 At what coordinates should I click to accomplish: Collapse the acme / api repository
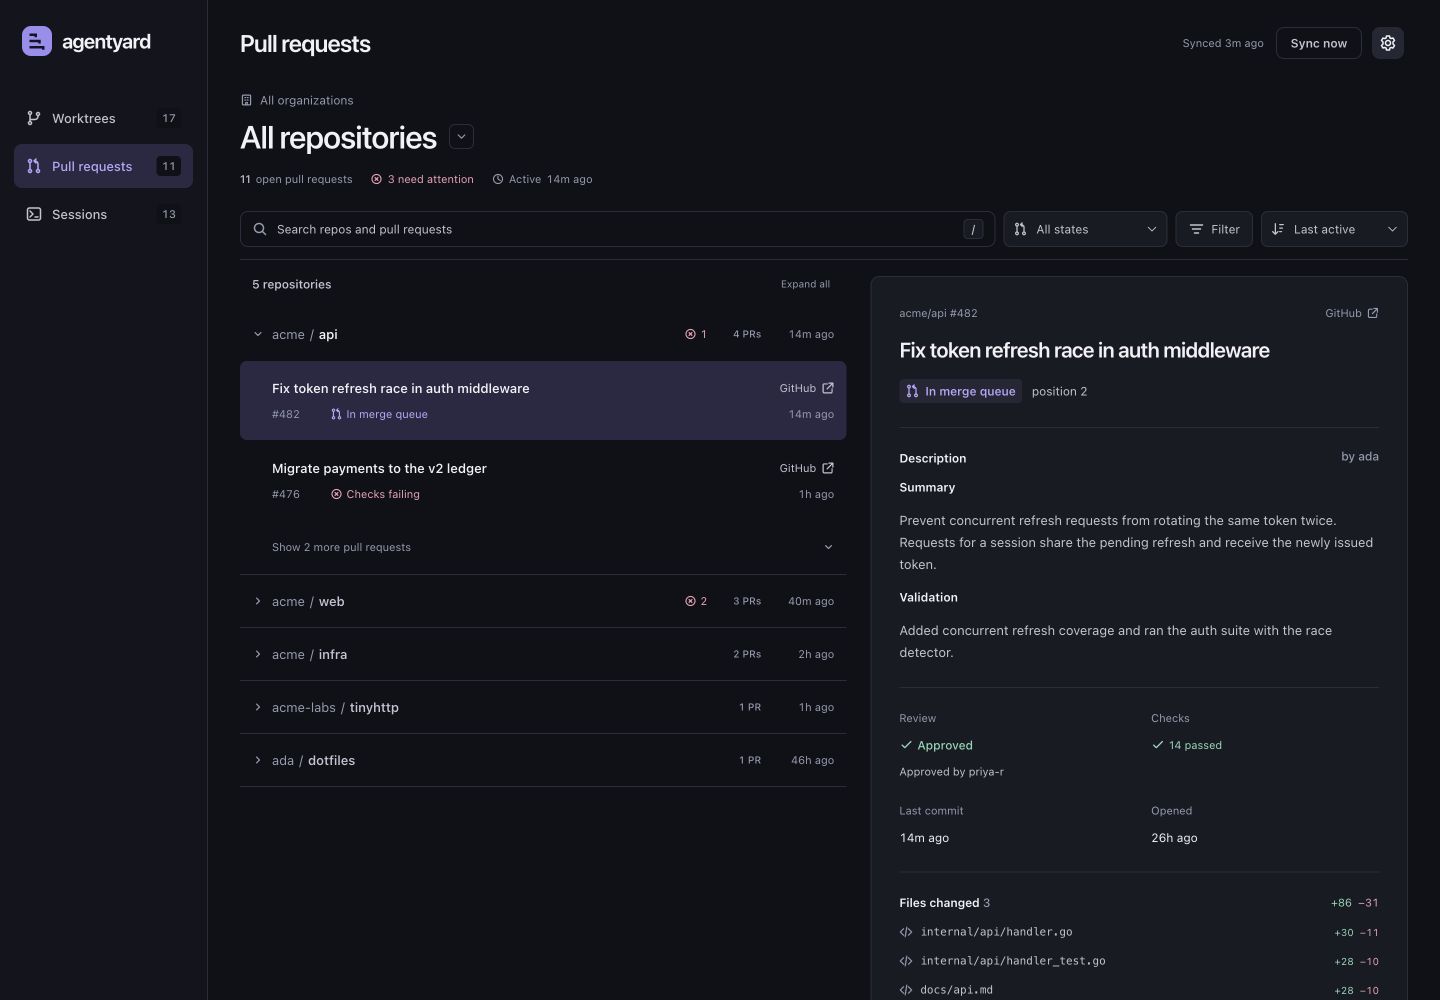pos(543,334)
